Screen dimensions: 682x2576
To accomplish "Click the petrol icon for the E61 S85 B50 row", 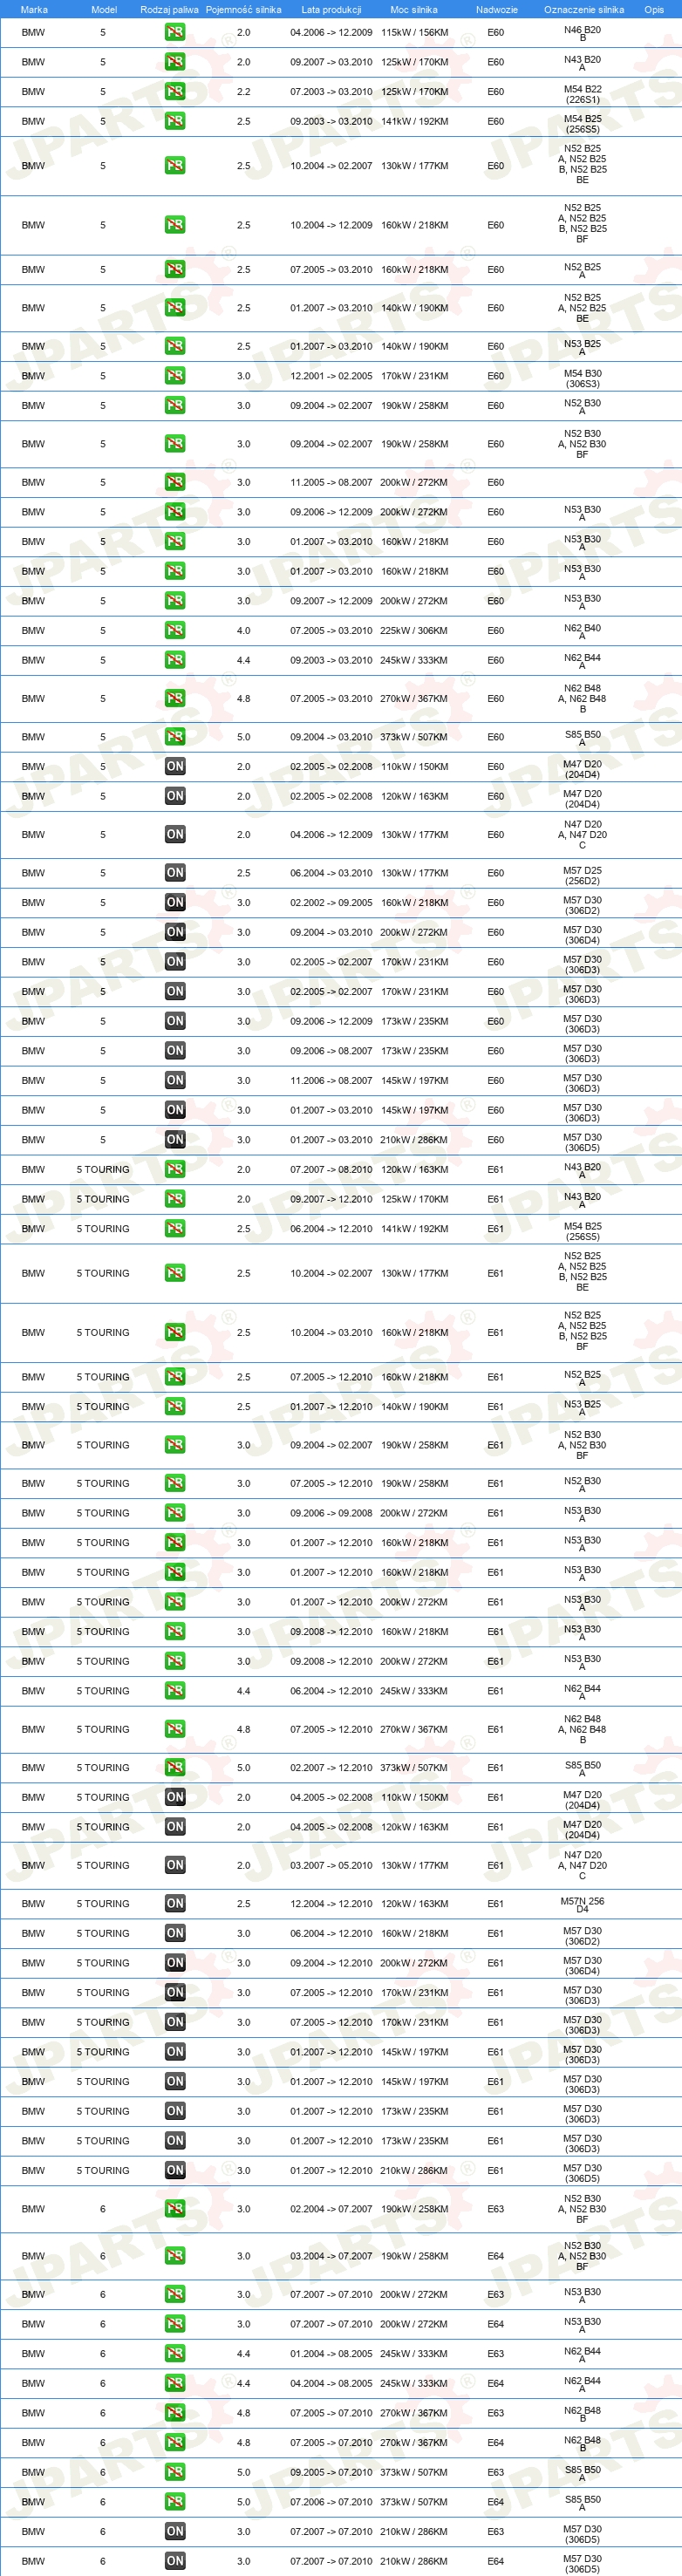I will tap(175, 1768).
